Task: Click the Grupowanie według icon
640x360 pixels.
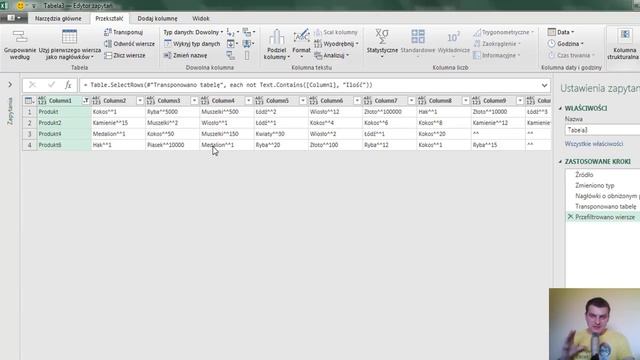Action: coord(20,37)
